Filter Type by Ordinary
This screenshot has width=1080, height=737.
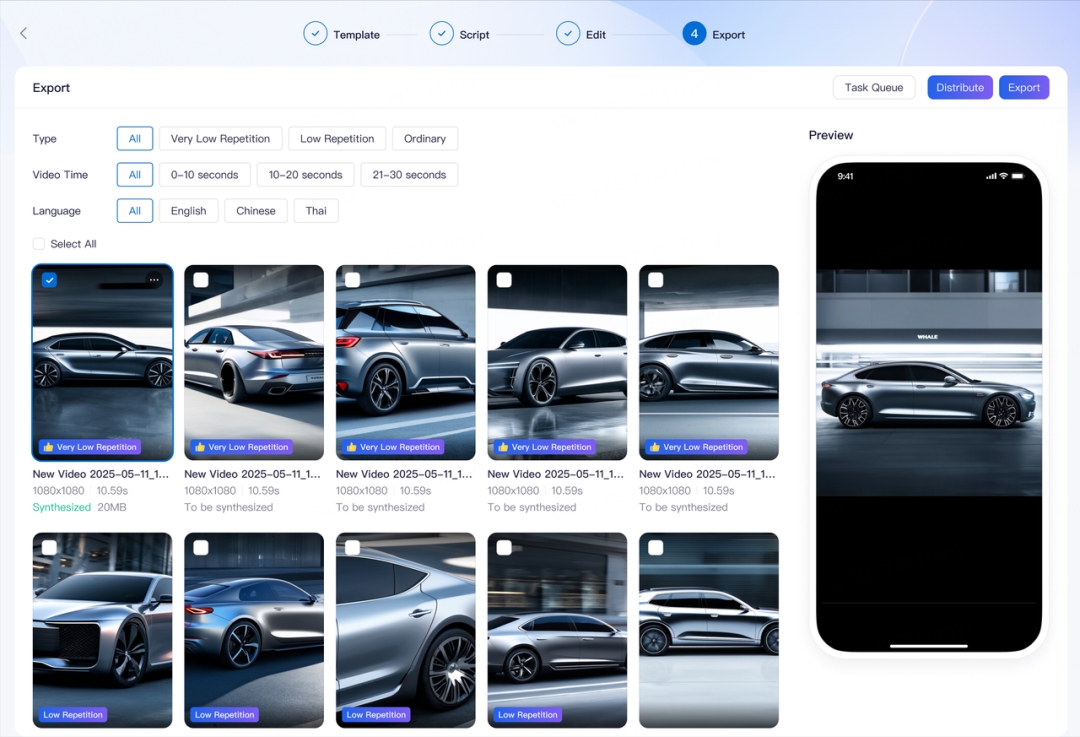[425, 138]
